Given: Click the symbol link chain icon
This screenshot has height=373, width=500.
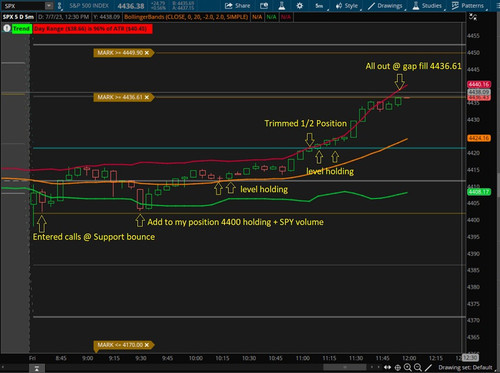Looking at the screenshot, I should pos(60,6).
